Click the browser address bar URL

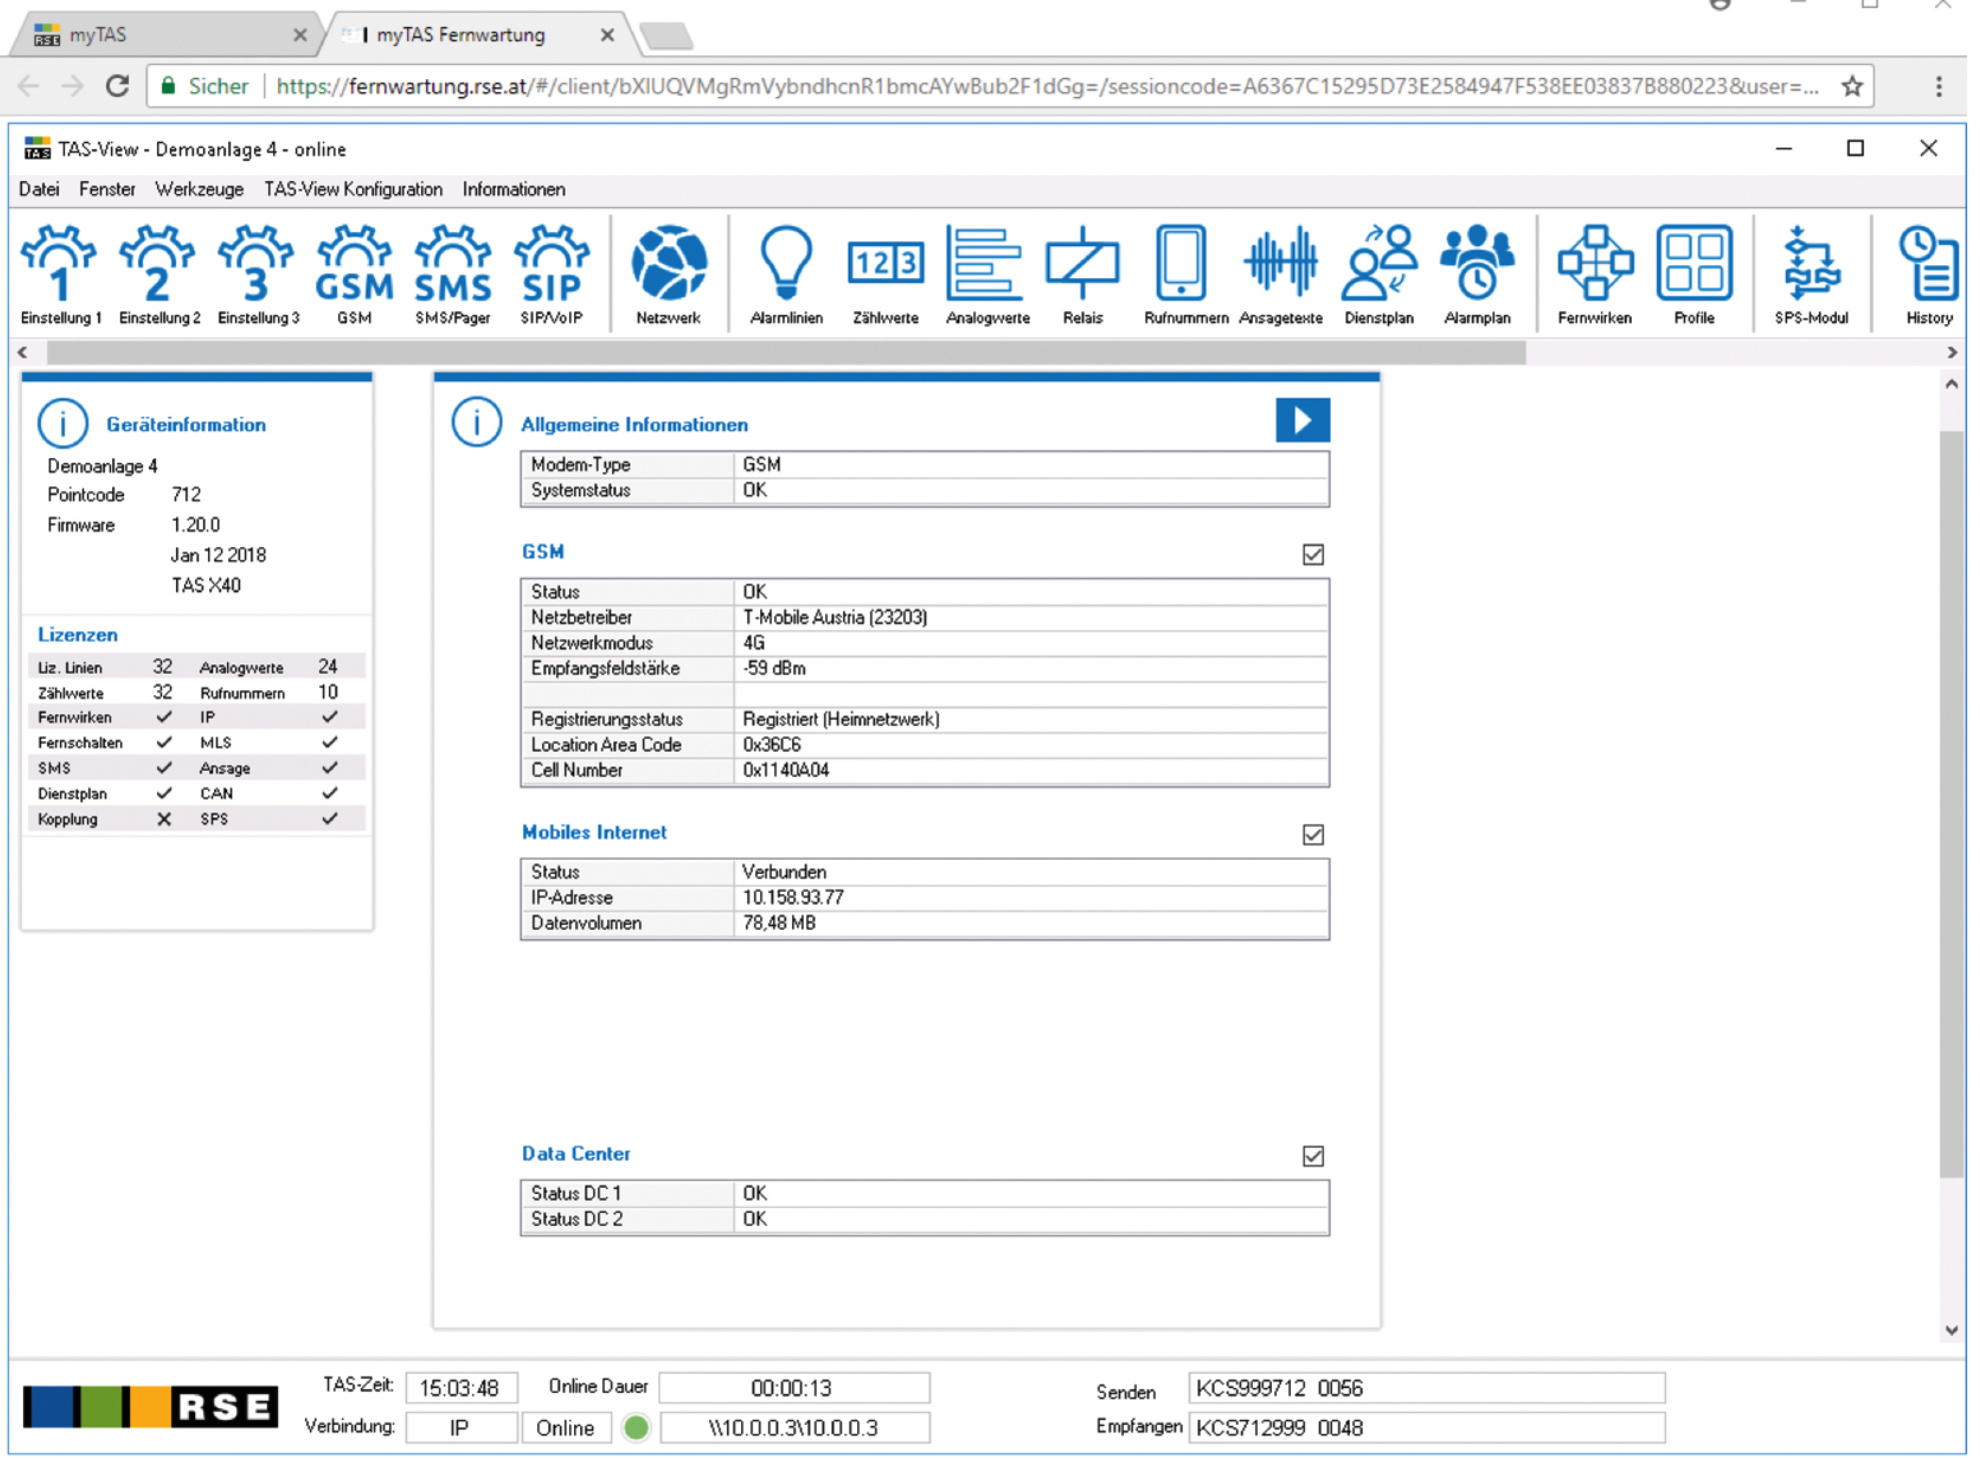[1047, 86]
